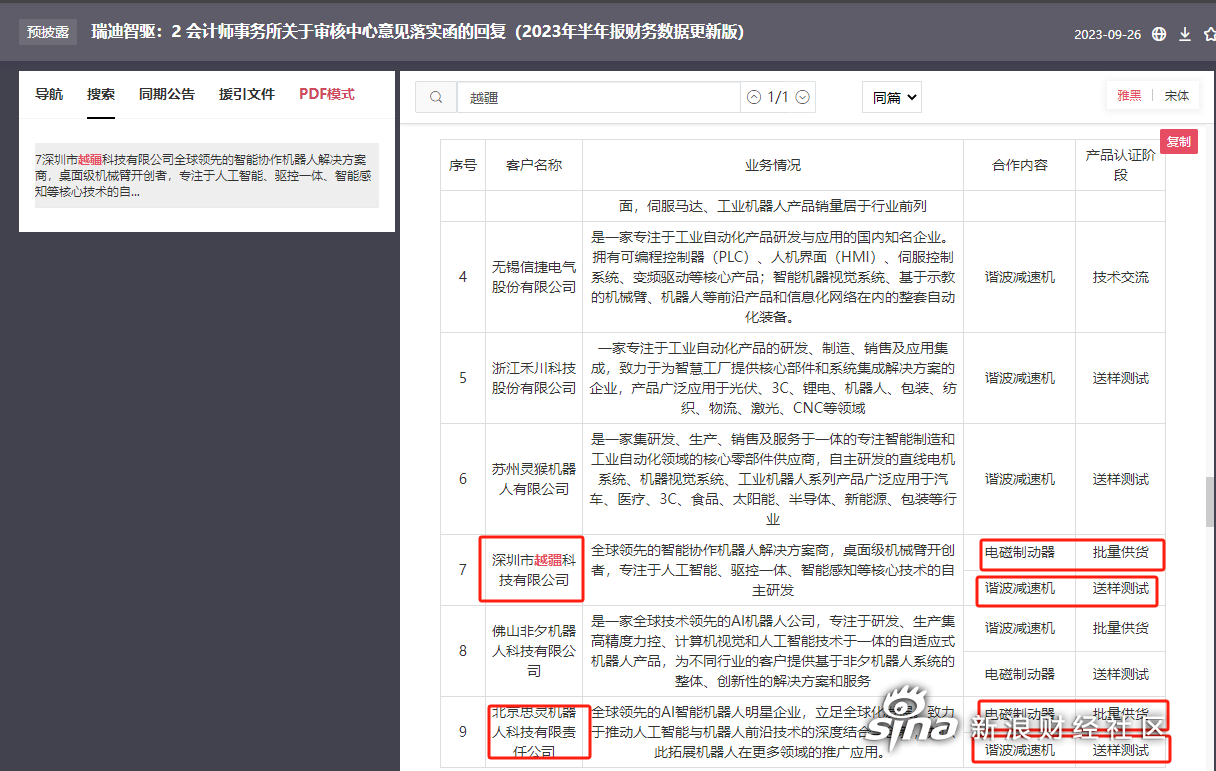Open the 同篇 scope dropdown

coord(891,97)
